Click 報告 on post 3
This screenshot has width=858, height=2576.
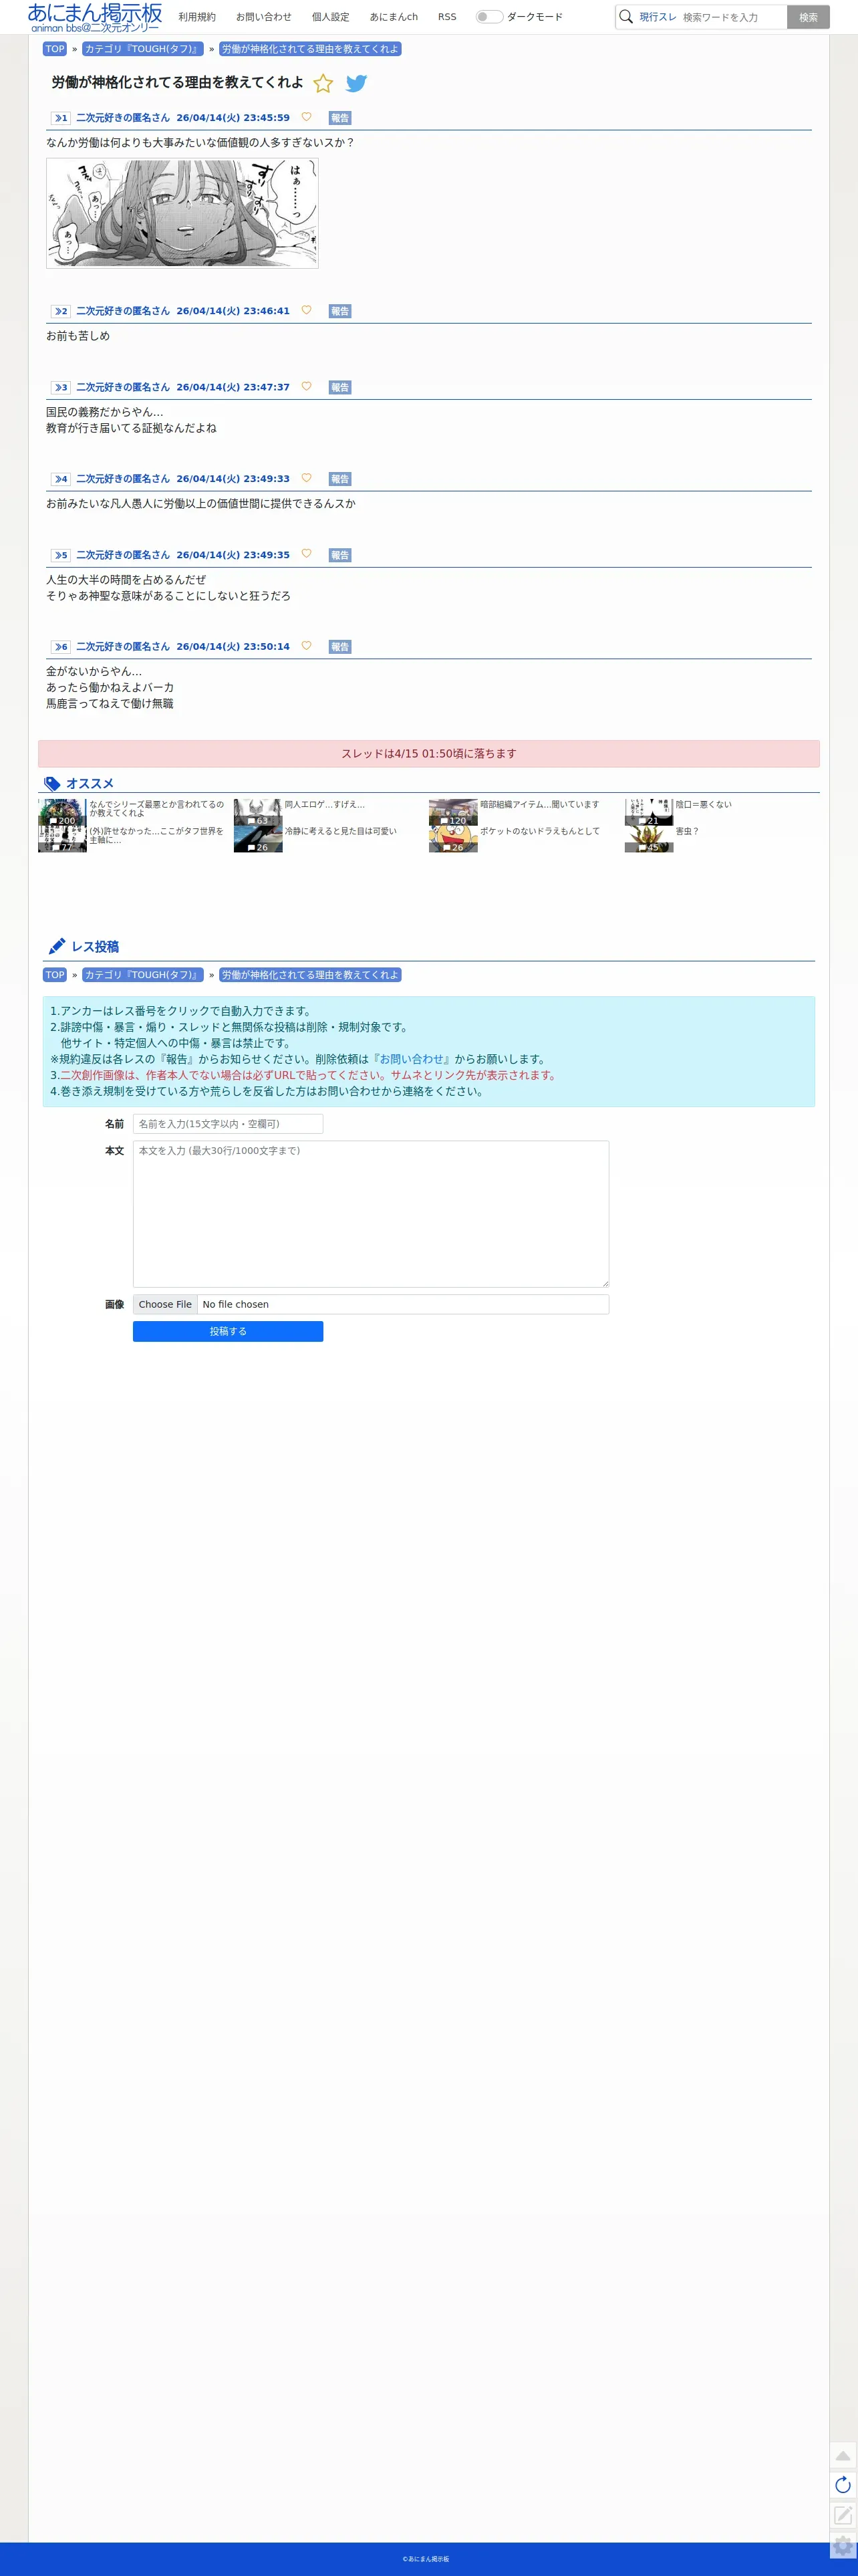pyautogui.click(x=340, y=387)
